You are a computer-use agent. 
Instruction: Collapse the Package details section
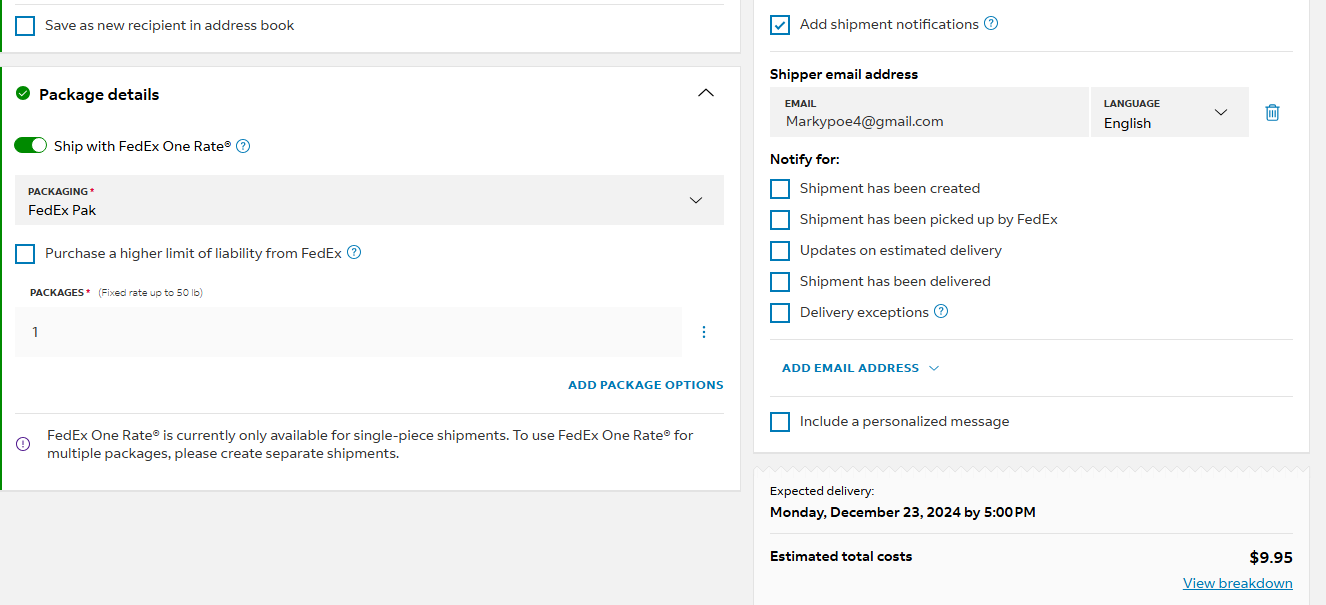pyautogui.click(x=706, y=93)
